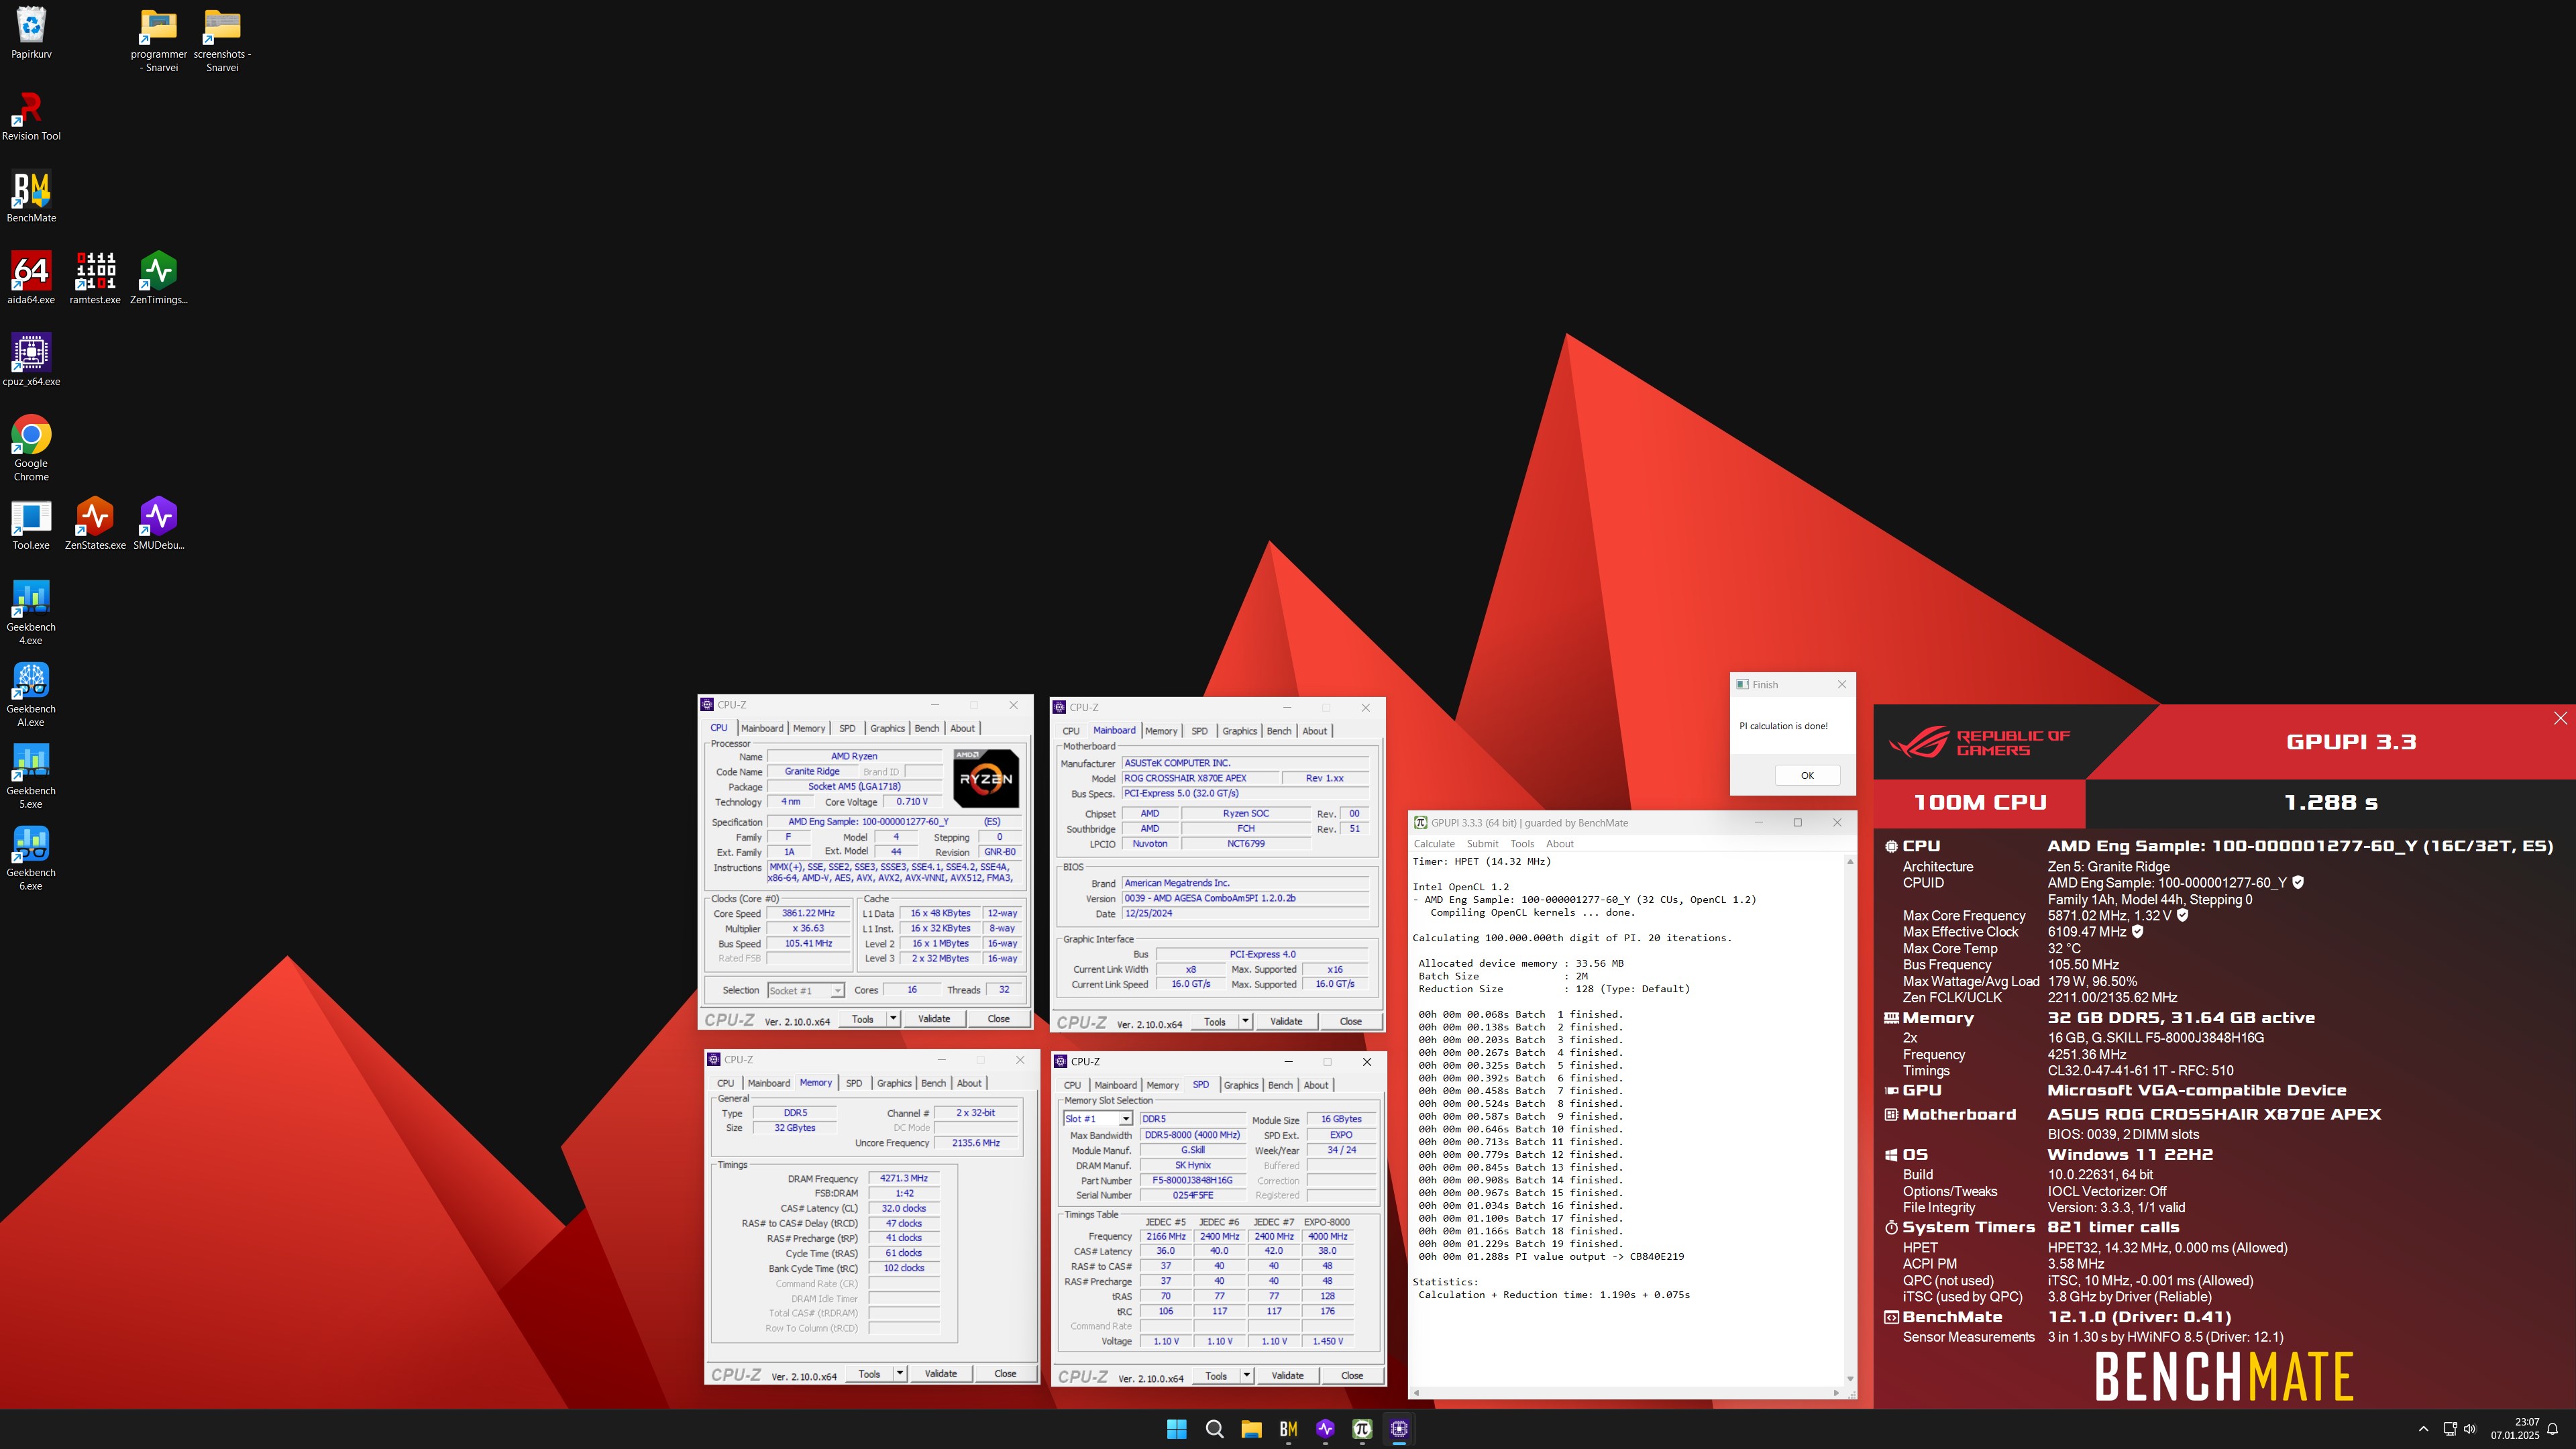This screenshot has height=1449, width=2576.
Task: Launch the BenchMate desktop shortcut
Action: pos(31,197)
